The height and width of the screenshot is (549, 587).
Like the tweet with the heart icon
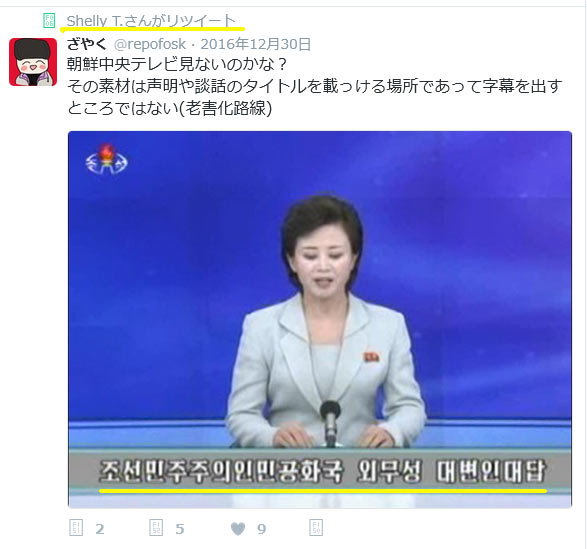click(x=238, y=529)
